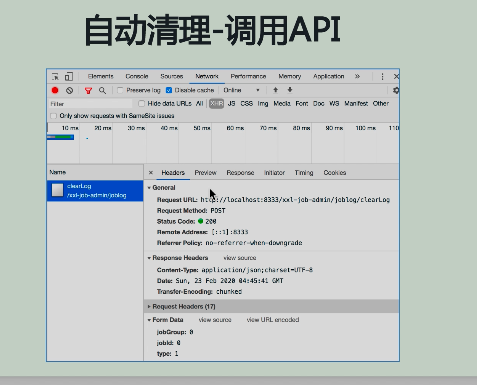Switch to the Console tab
The height and width of the screenshot is (385, 477).
coord(137,76)
